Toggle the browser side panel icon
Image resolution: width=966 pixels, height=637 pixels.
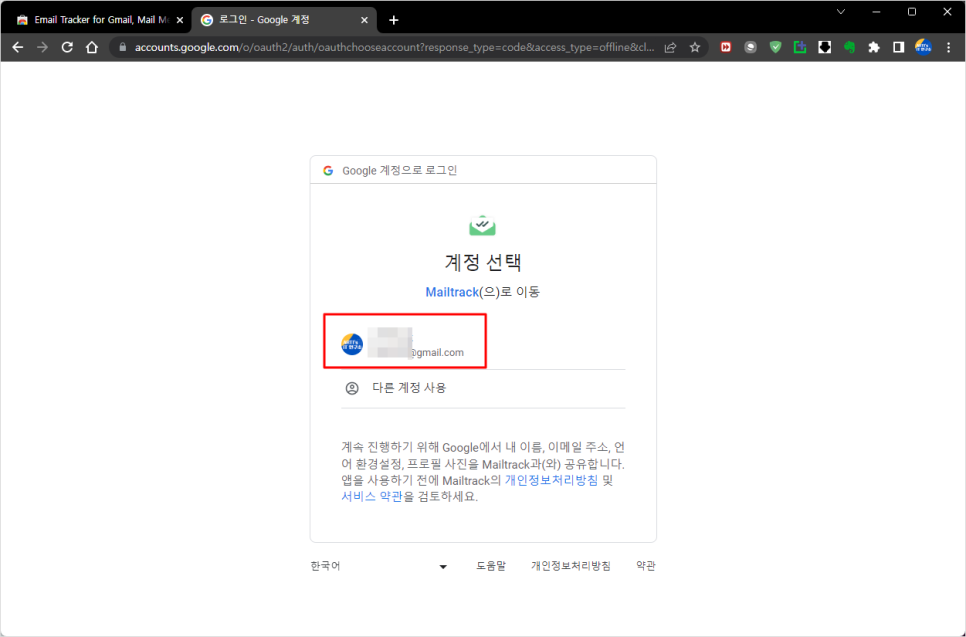pyautogui.click(x=898, y=47)
